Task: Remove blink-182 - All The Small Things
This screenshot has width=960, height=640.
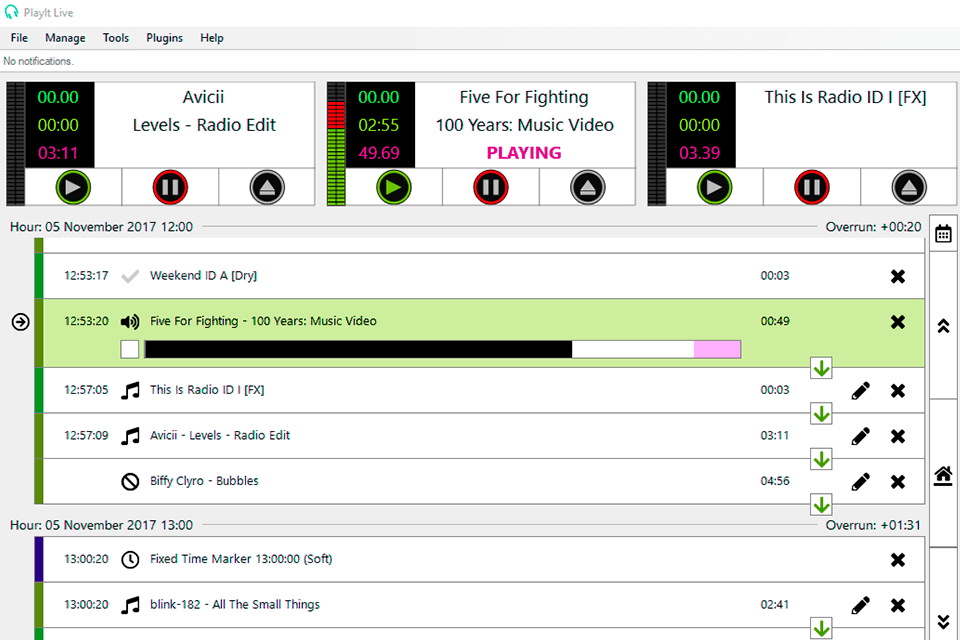Action: pos(898,605)
